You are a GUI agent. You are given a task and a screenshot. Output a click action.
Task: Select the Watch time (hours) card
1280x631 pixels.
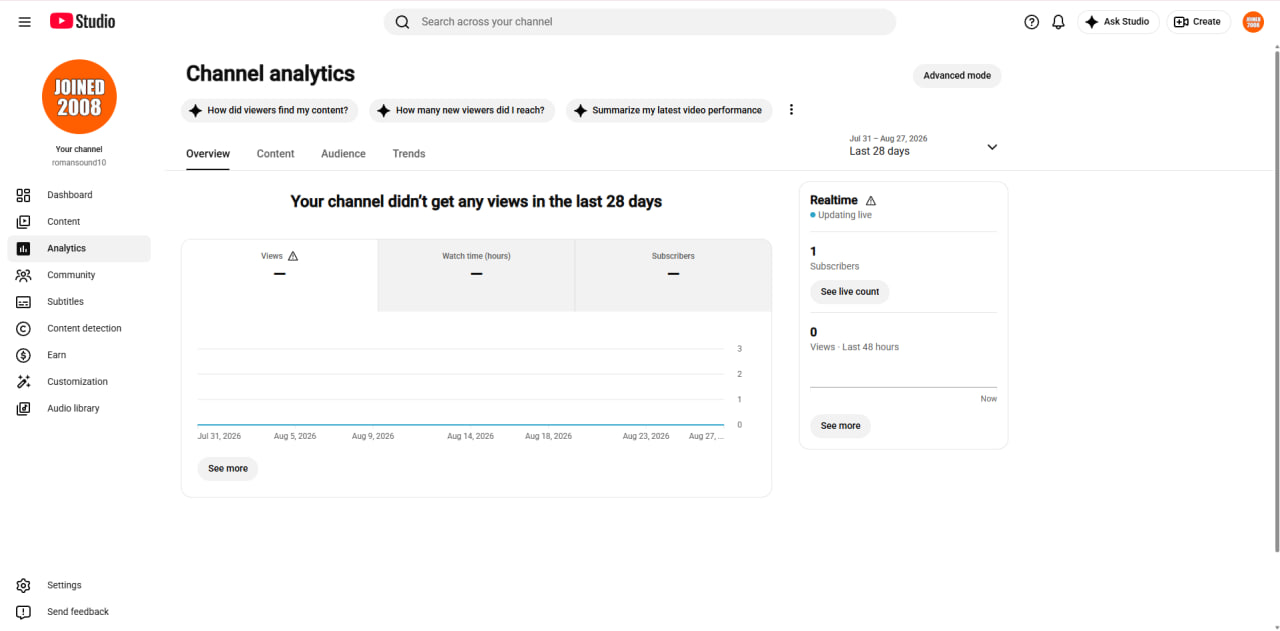(476, 275)
